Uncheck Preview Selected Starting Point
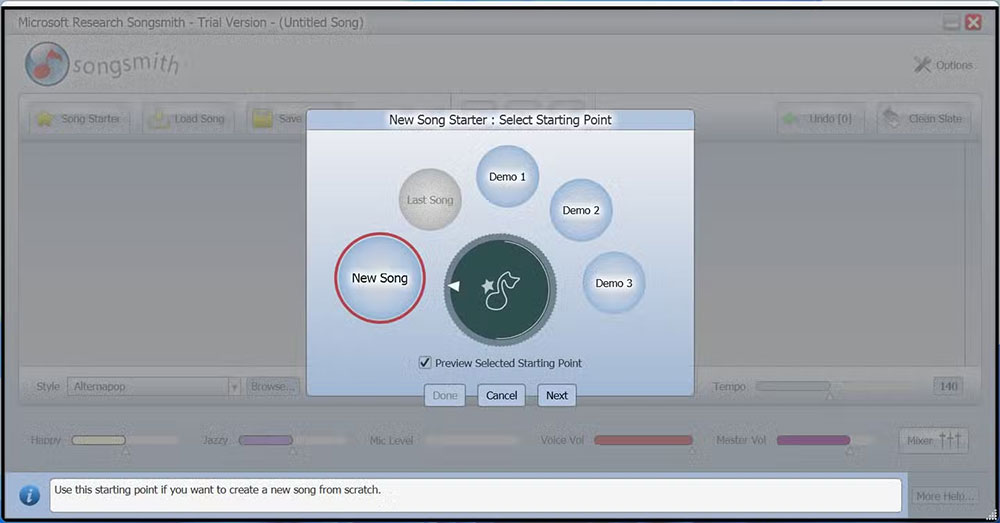1000x523 pixels. pos(425,362)
